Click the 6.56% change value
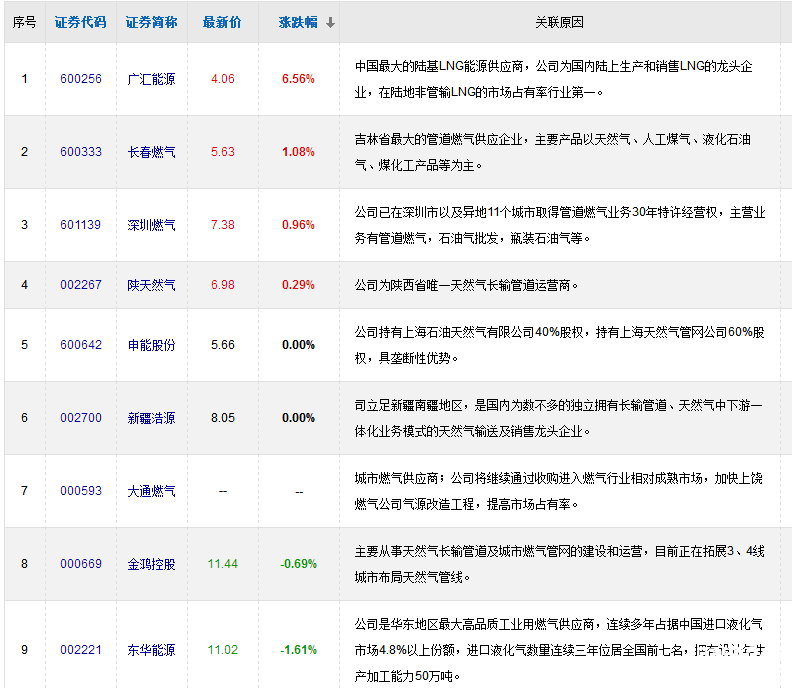This screenshot has height=688, width=792. click(299, 79)
